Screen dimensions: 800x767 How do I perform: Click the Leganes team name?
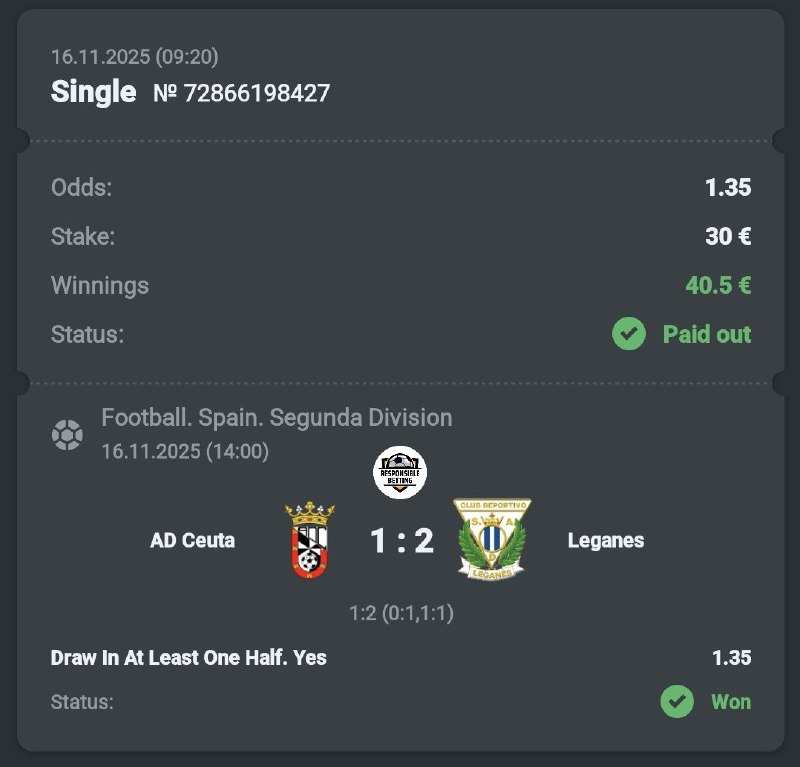[606, 541]
